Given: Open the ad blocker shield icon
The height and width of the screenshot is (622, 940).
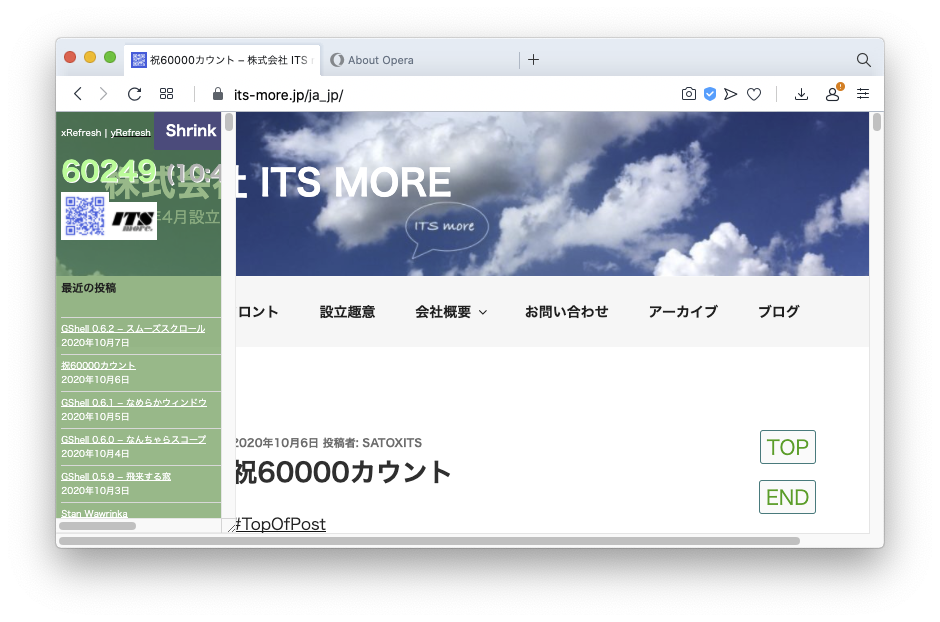Looking at the screenshot, I should coord(709,94).
